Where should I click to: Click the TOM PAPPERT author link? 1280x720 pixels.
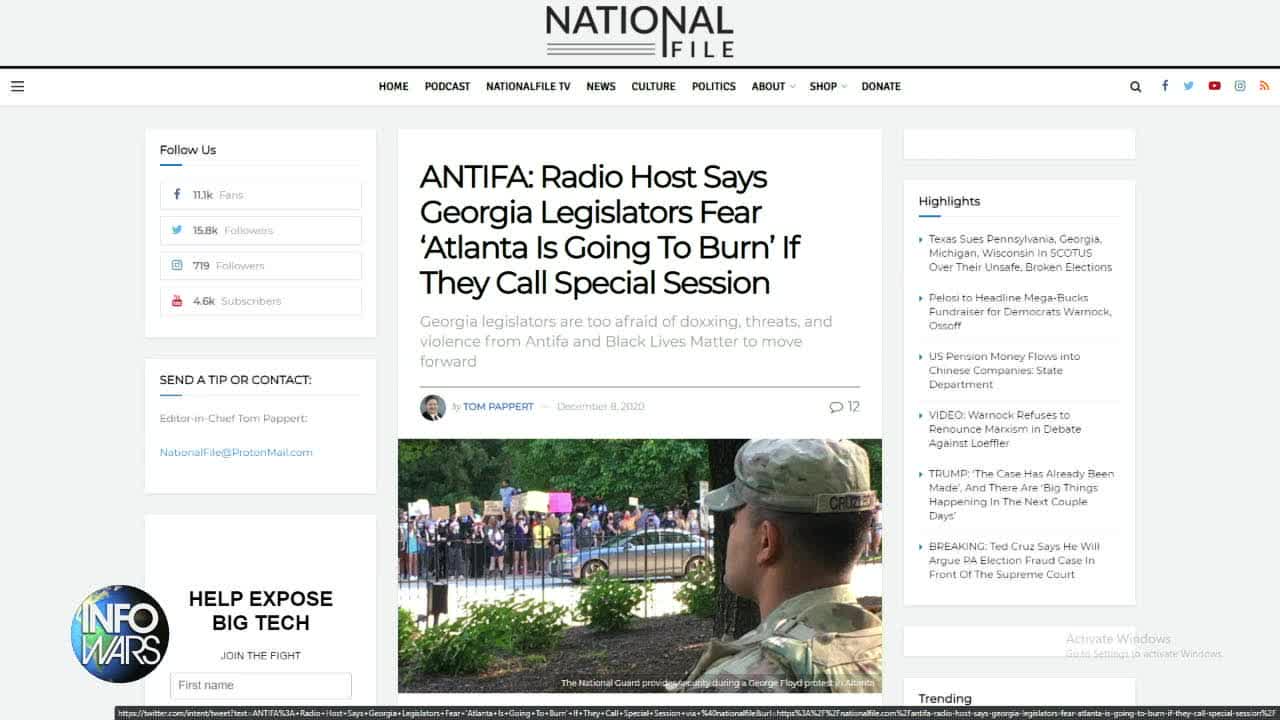[498, 407]
